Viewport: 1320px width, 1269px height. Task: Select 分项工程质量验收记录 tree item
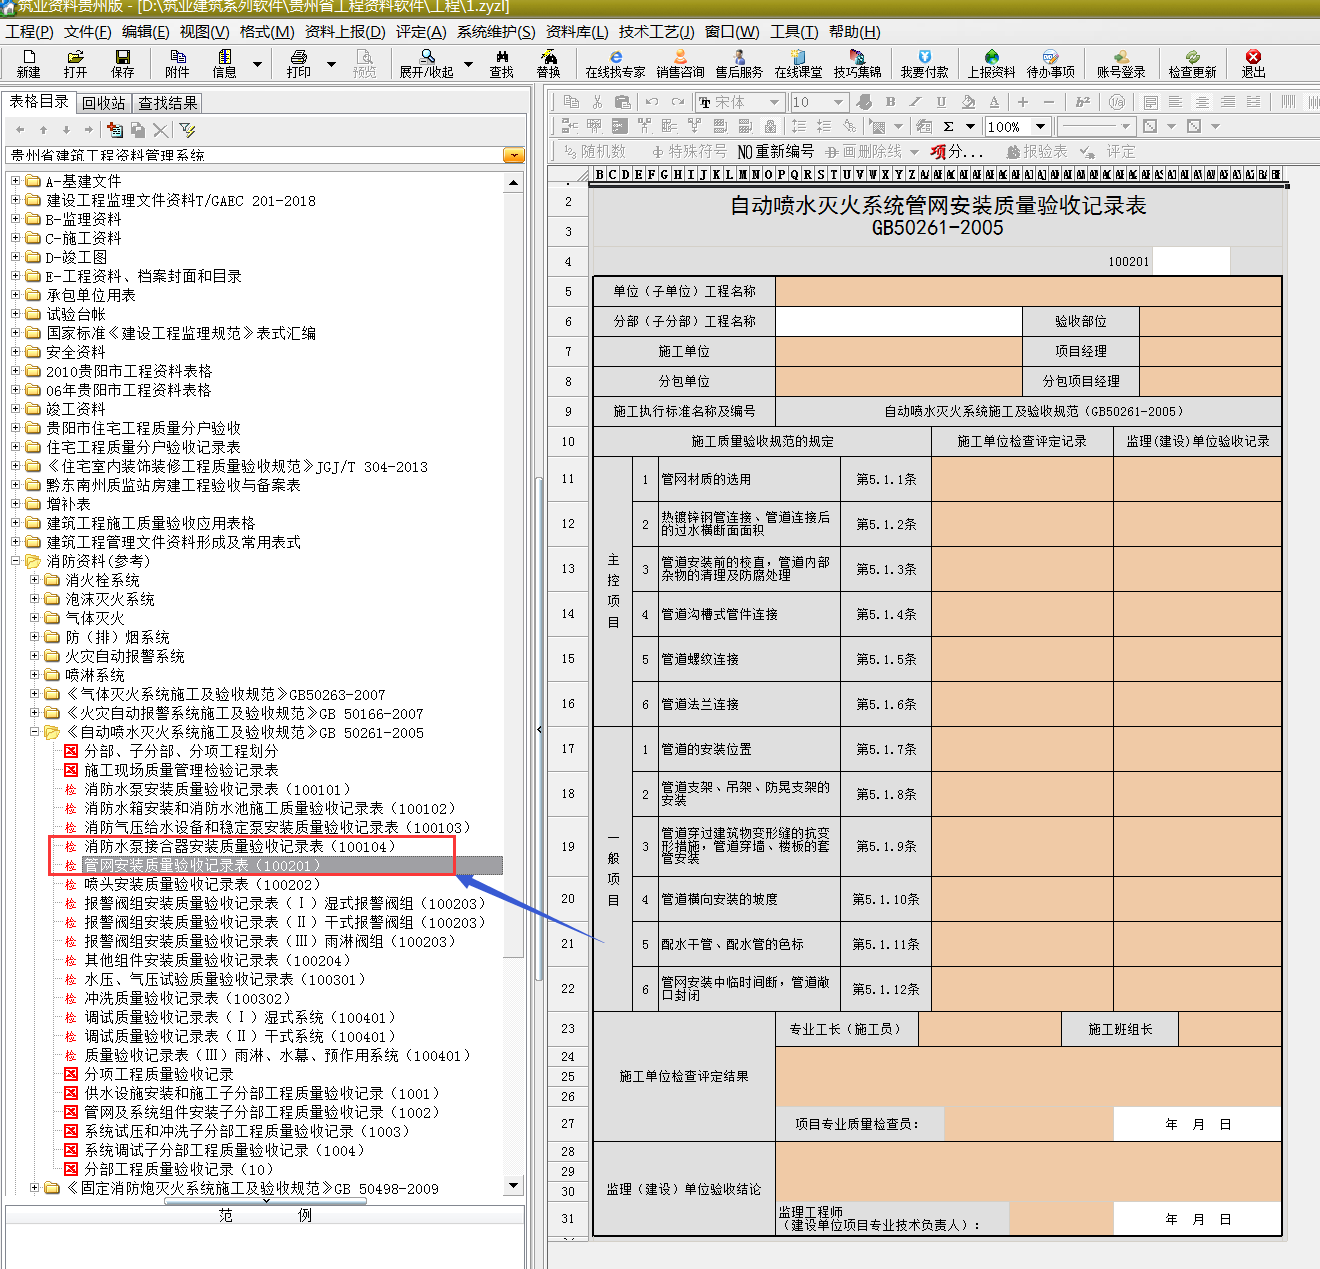pos(159,1074)
